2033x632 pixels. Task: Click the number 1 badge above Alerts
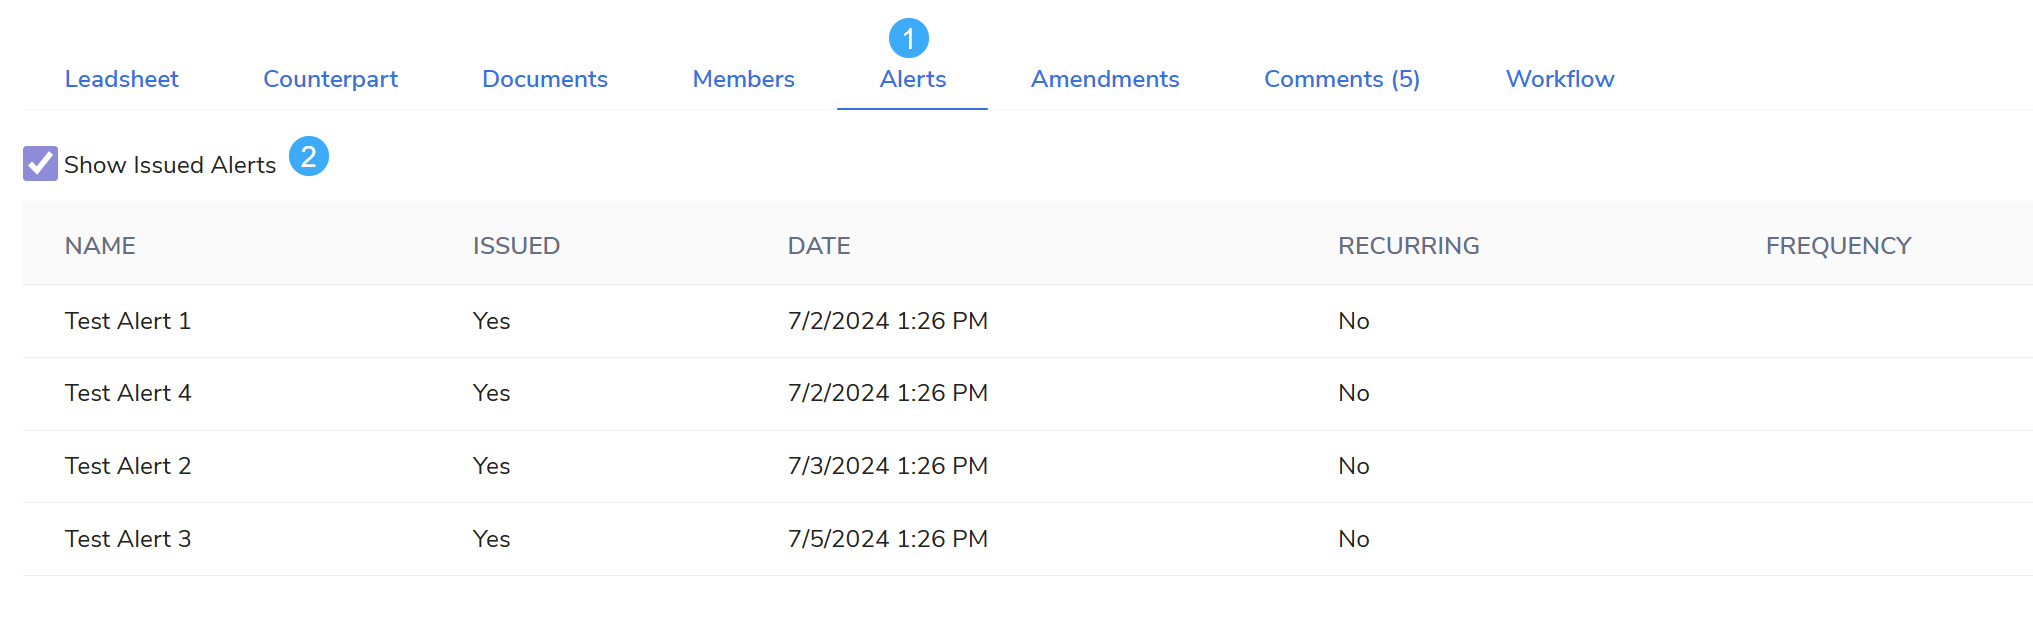tap(908, 39)
